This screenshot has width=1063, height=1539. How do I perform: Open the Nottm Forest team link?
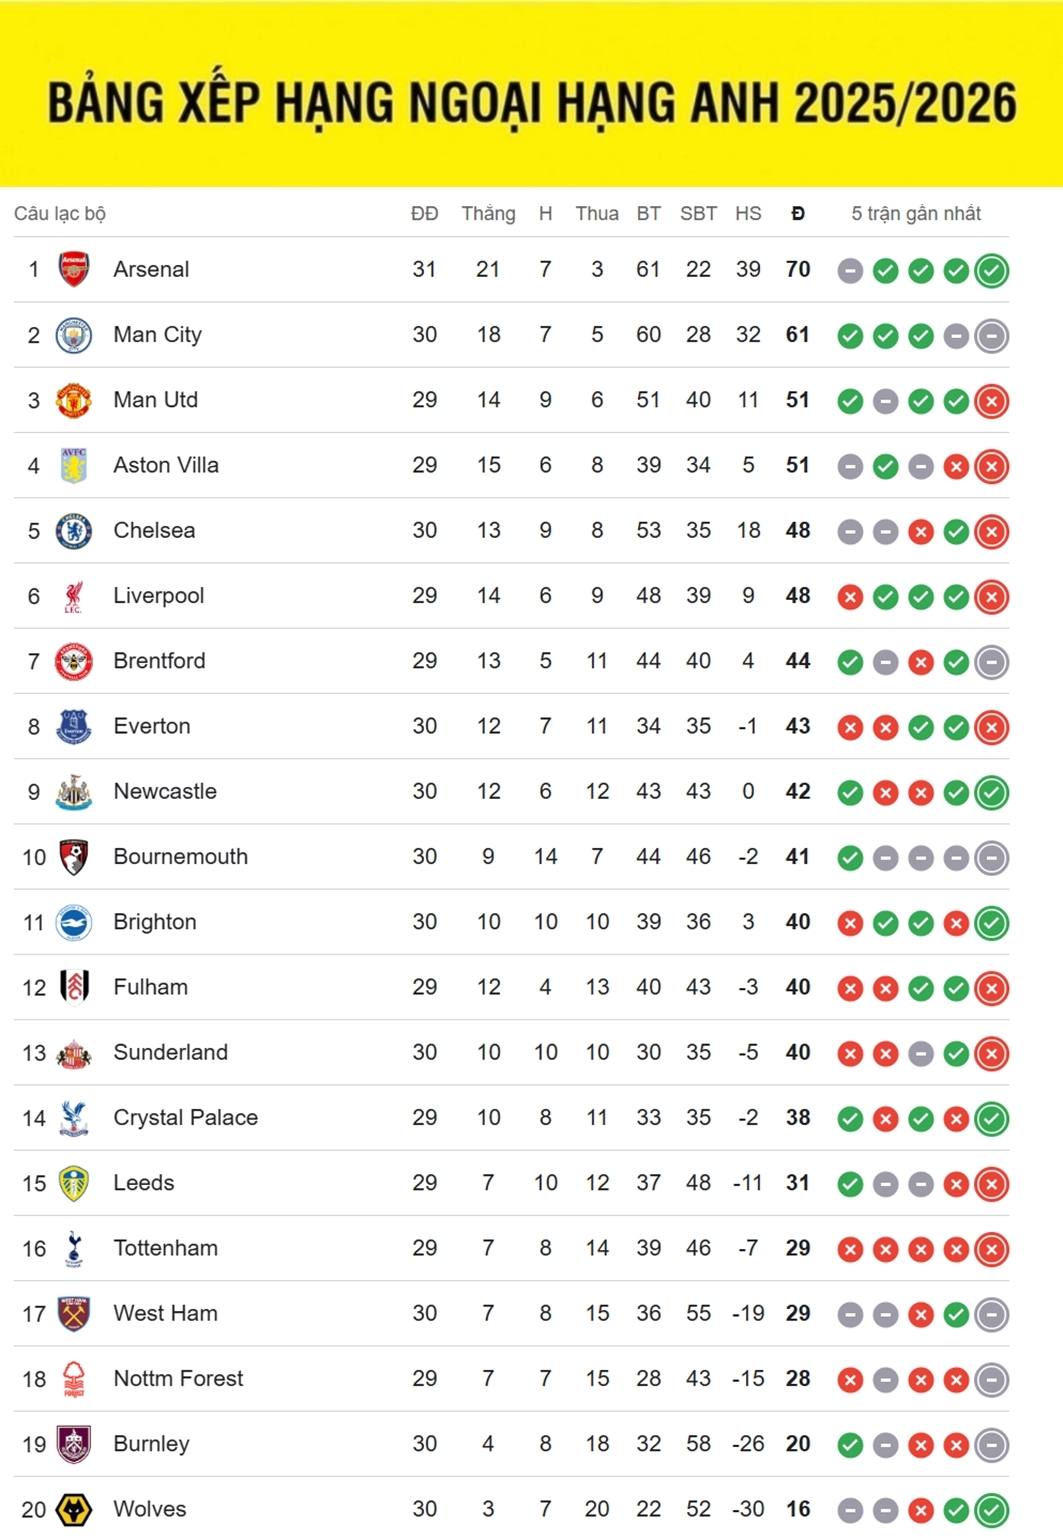tap(178, 1379)
